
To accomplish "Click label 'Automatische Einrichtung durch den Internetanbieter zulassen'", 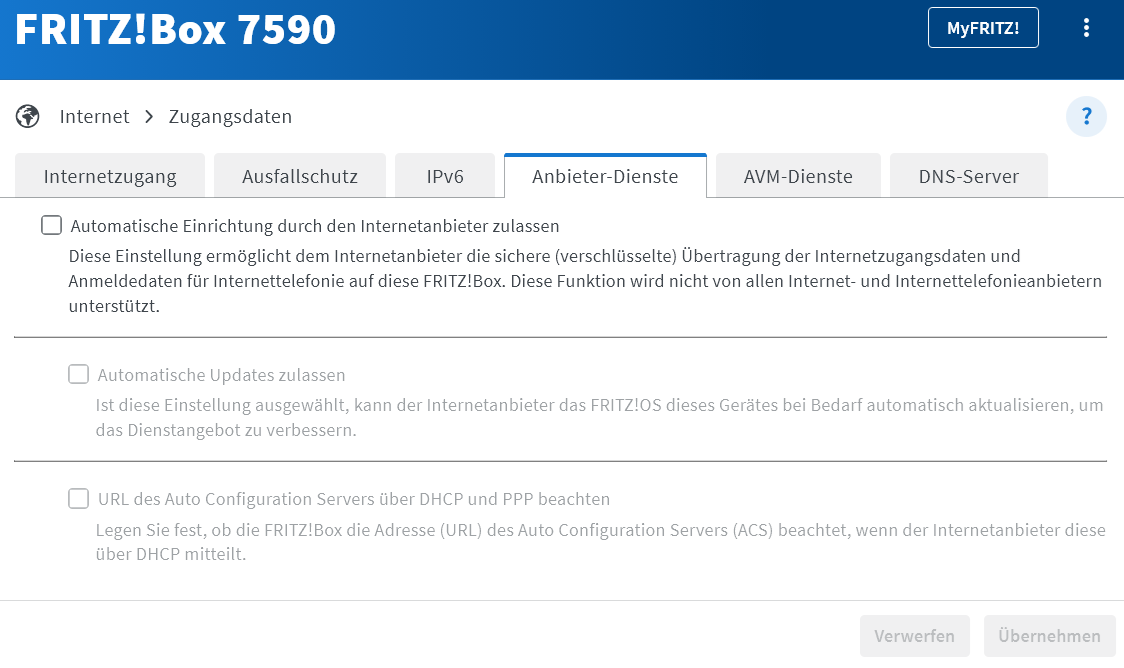I will (x=315, y=226).
